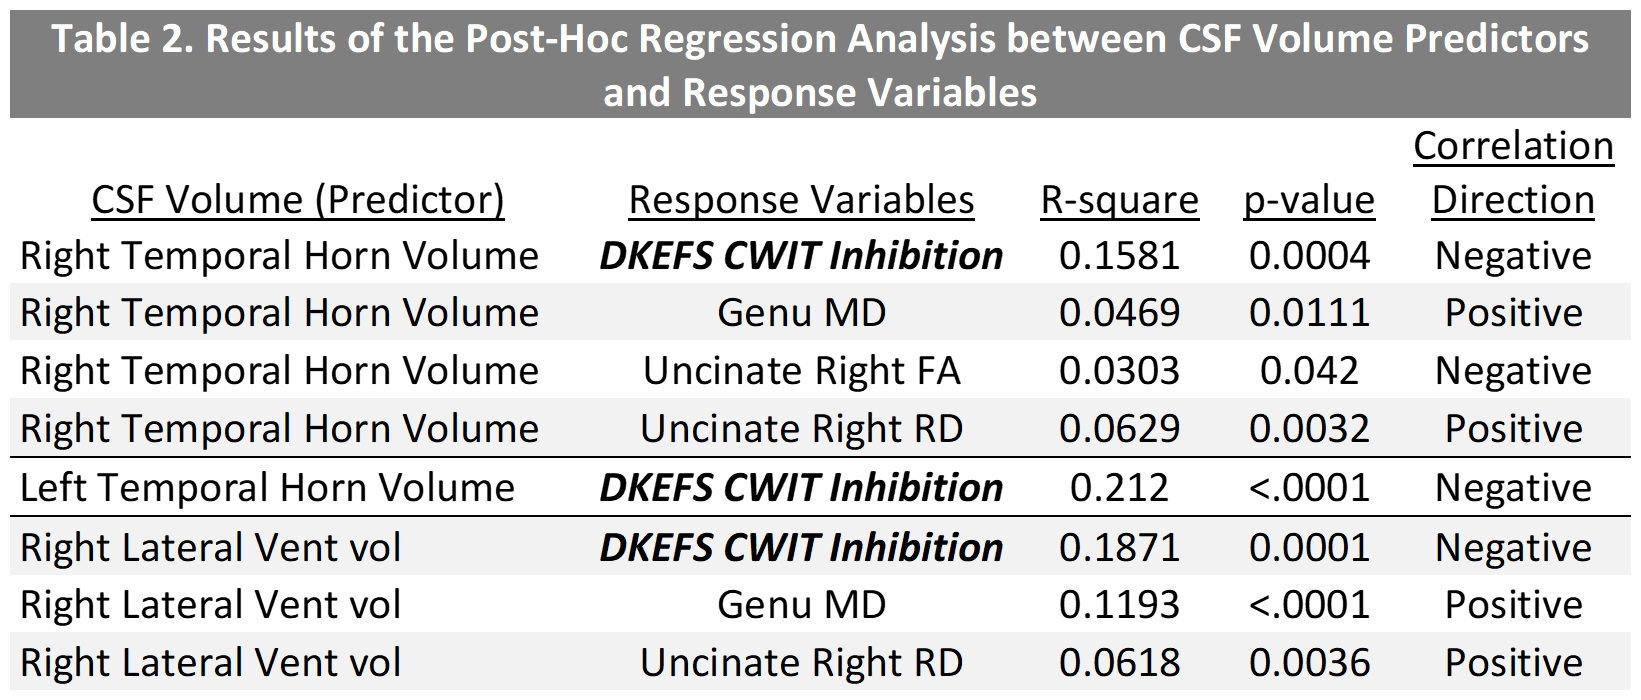
Task: Select the R-square value 0.1581
Action: click(1119, 256)
